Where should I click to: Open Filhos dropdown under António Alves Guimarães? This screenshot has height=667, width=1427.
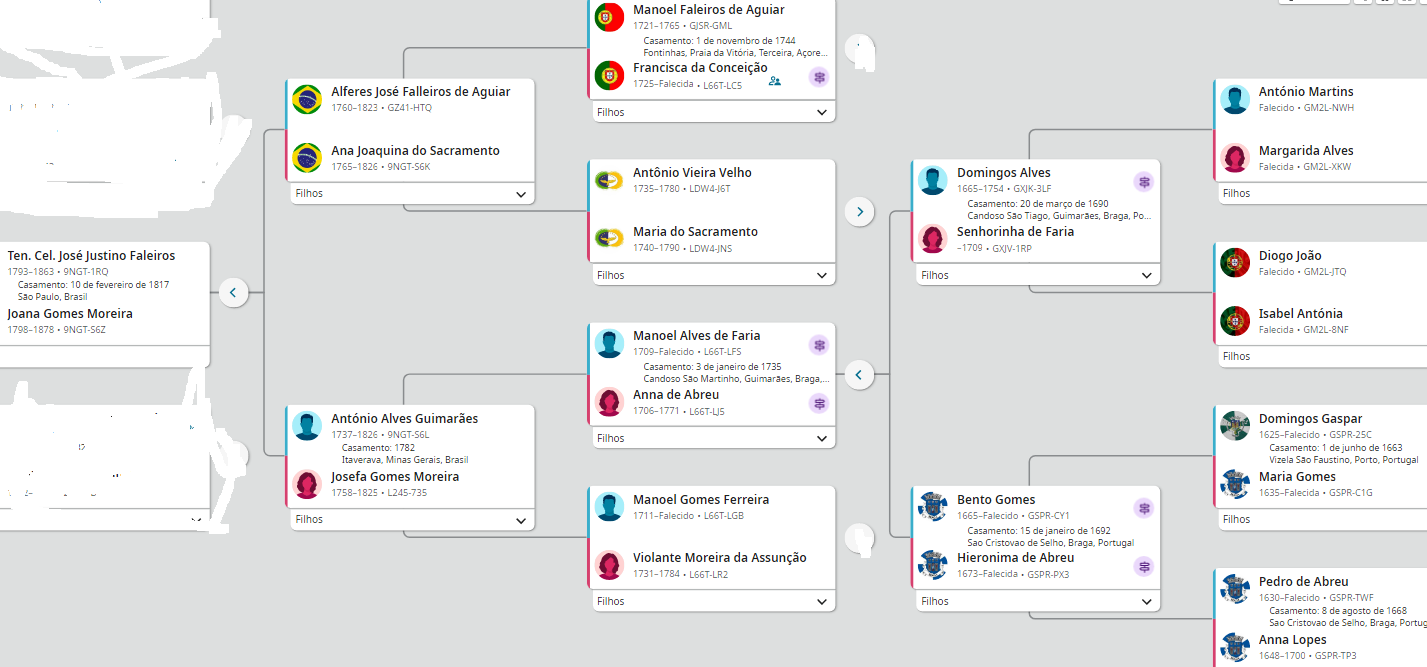[x=520, y=520]
